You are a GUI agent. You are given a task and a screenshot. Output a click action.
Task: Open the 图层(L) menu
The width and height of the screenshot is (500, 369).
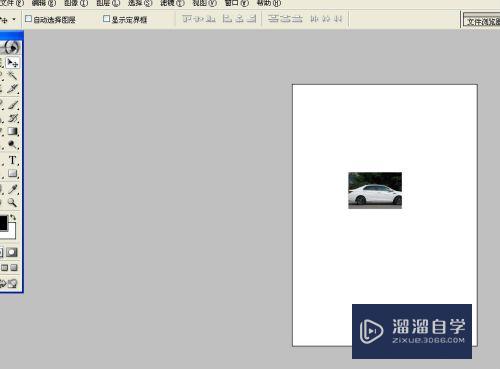click(x=108, y=3)
